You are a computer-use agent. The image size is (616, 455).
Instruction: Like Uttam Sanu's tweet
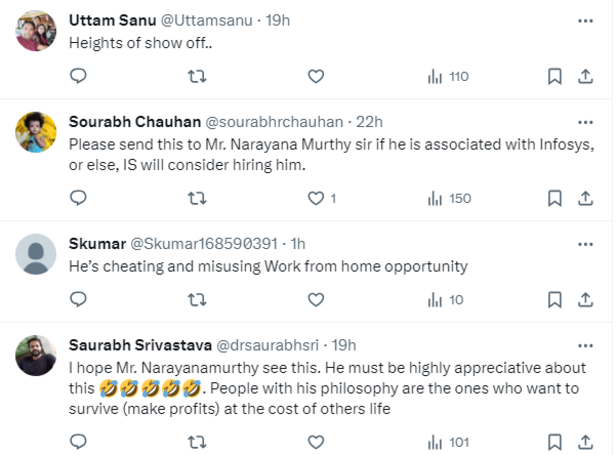[x=315, y=76]
